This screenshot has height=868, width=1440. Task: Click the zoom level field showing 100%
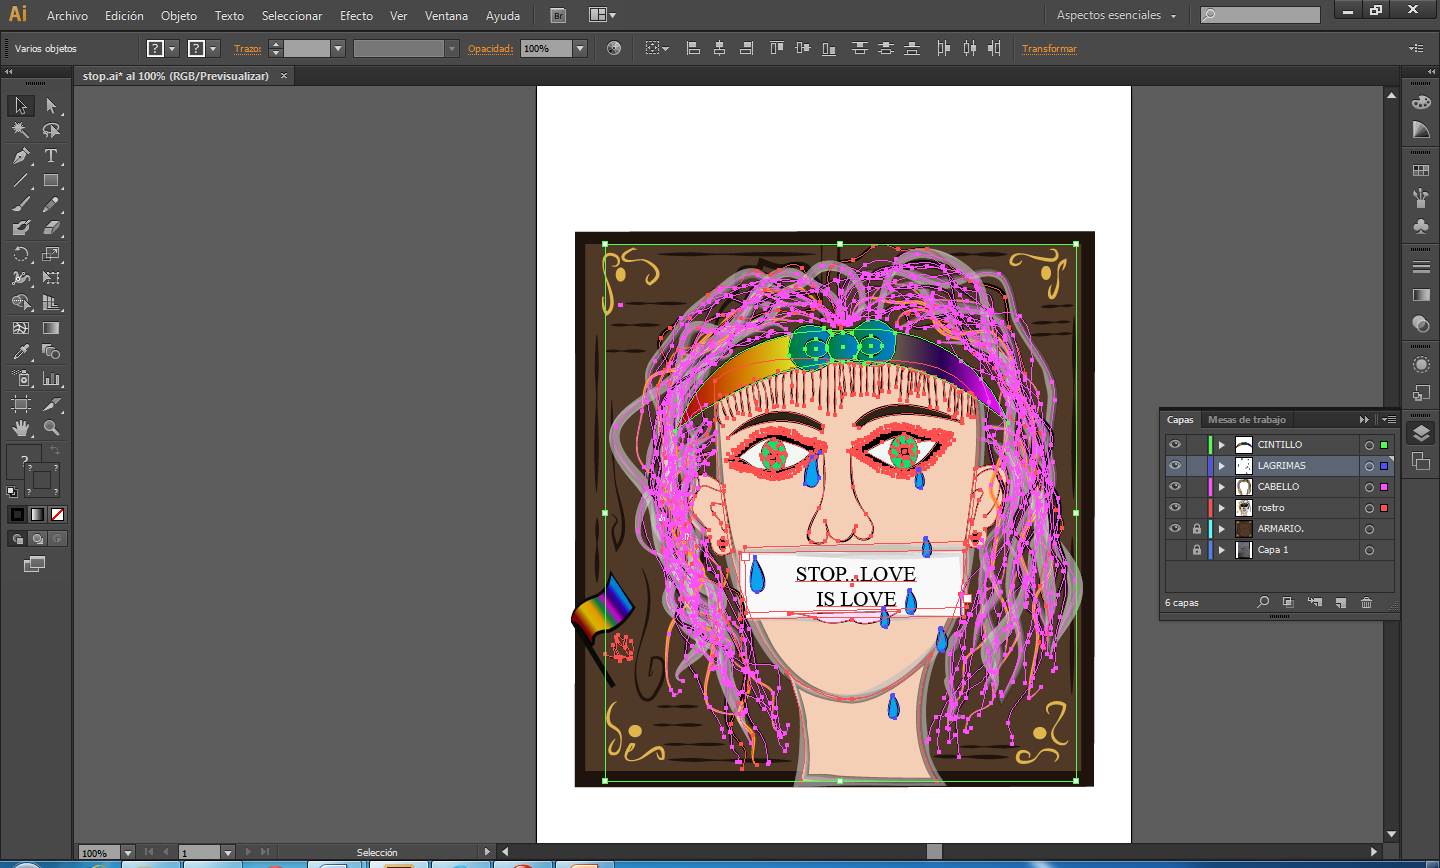click(x=99, y=853)
